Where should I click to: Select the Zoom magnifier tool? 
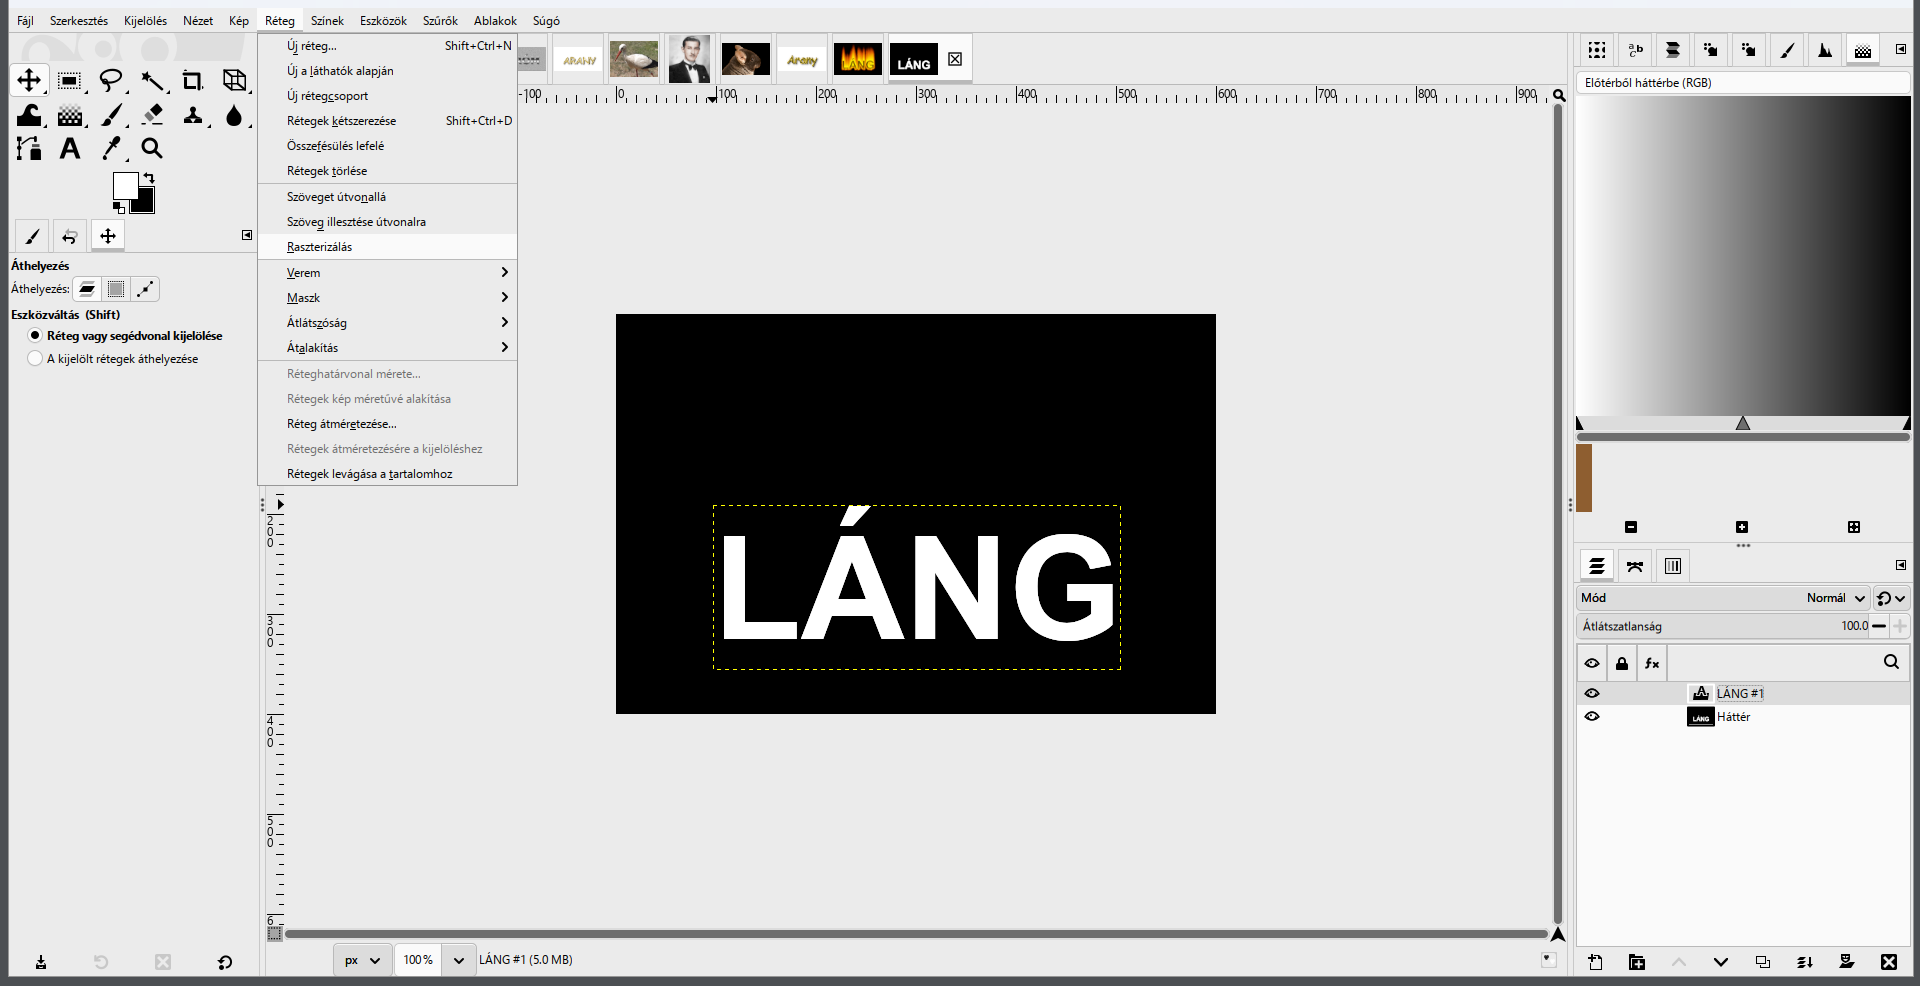click(x=152, y=149)
